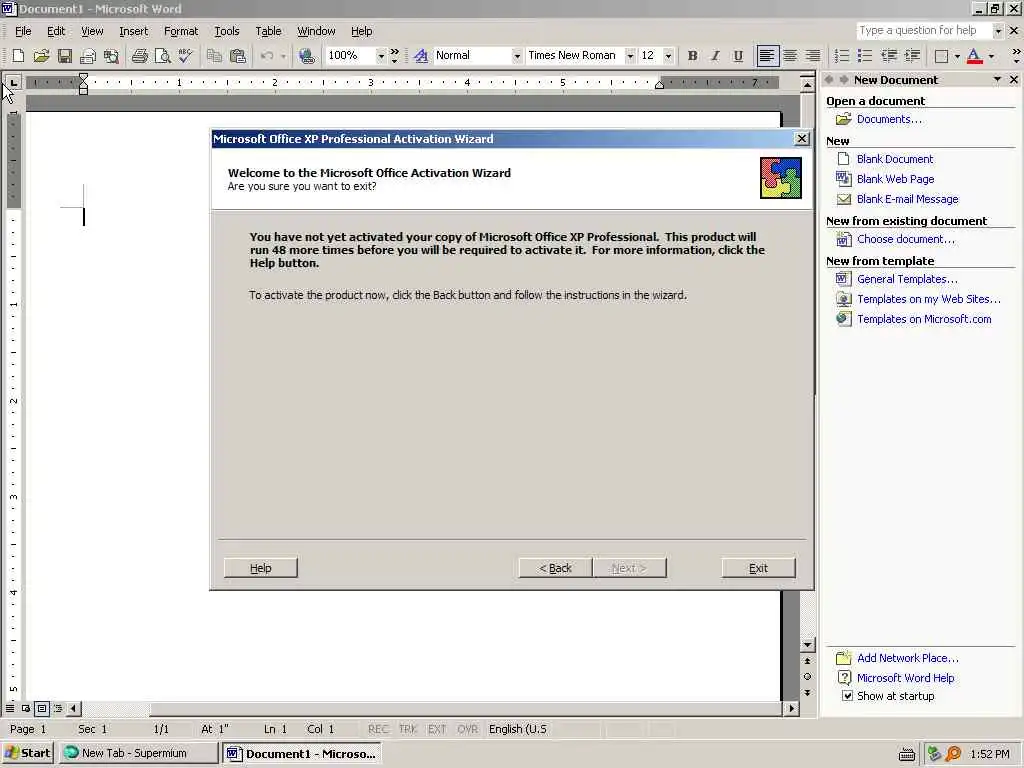Screen dimensions: 1024x768
Task: Click the Undo arrow icon
Action: coord(266,56)
